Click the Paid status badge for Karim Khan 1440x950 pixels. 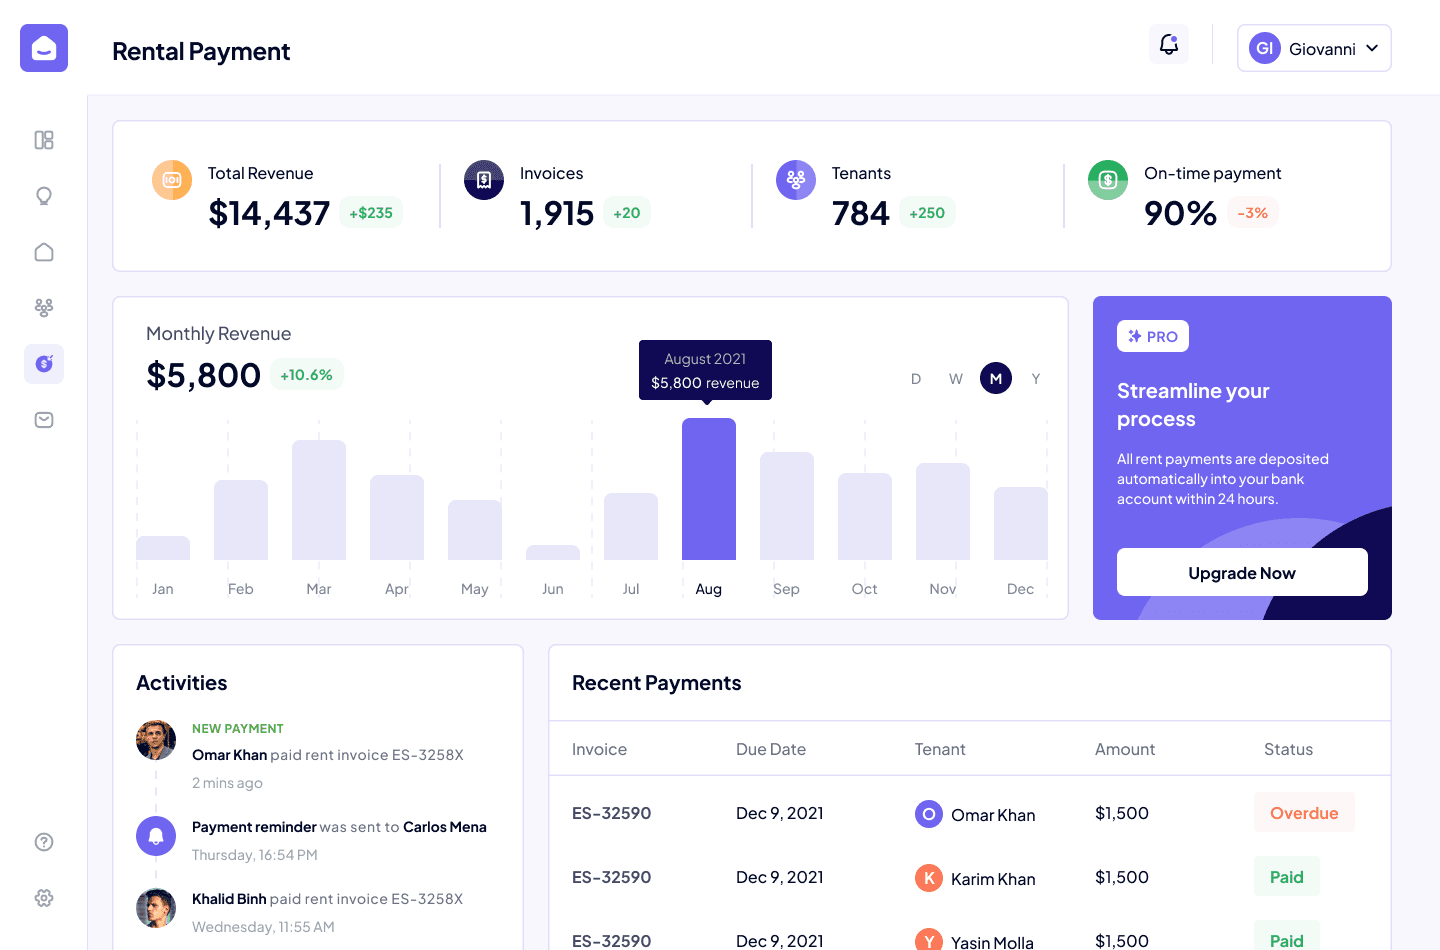(x=1287, y=877)
